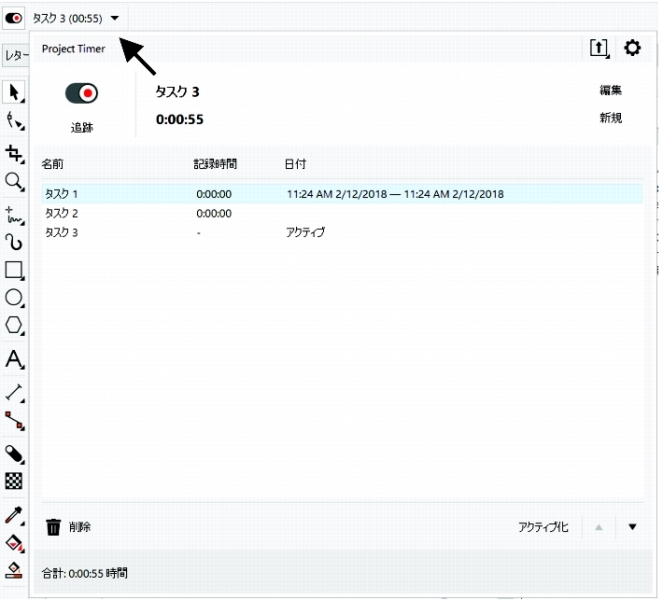
Task: Expand the タスク 3 (00:55) dropdown arrow
Action: coord(116,18)
